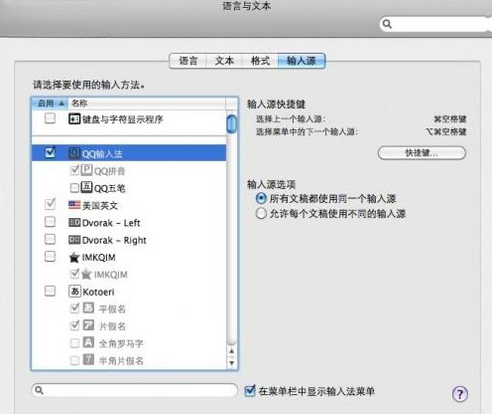
Task: Click the list scrollbar thumb
Action: (x=231, y=123)
